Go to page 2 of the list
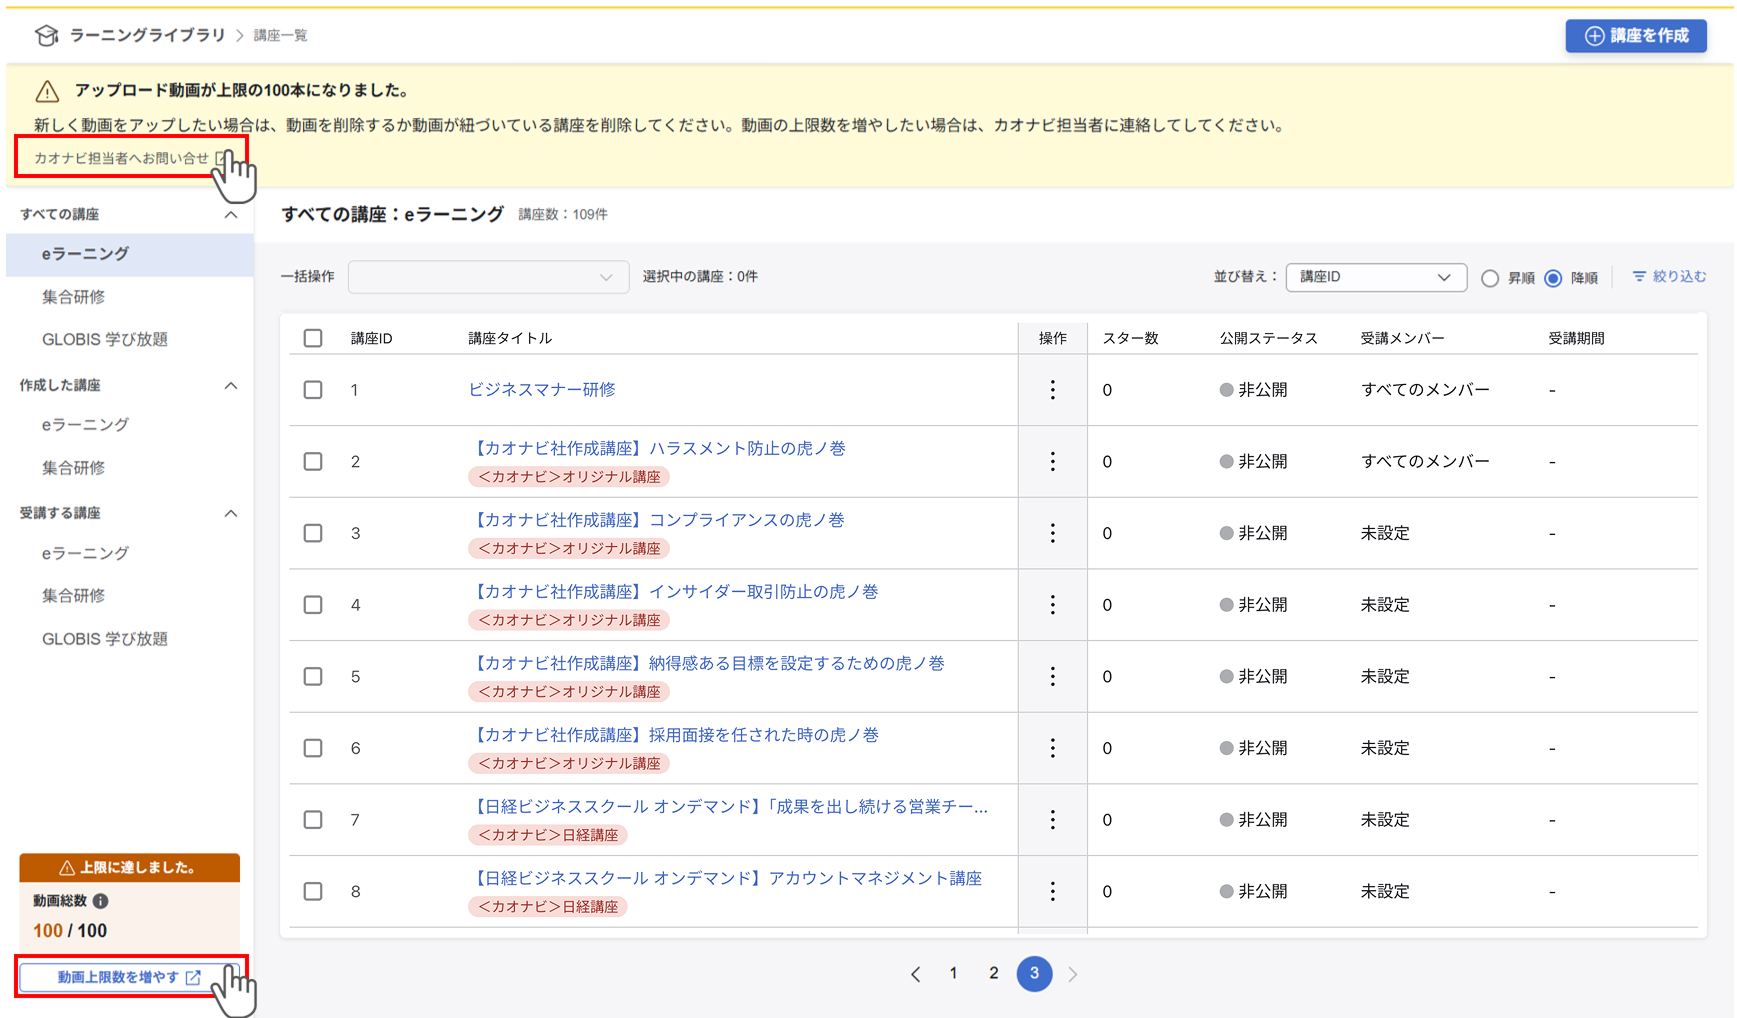 (993, 973)
